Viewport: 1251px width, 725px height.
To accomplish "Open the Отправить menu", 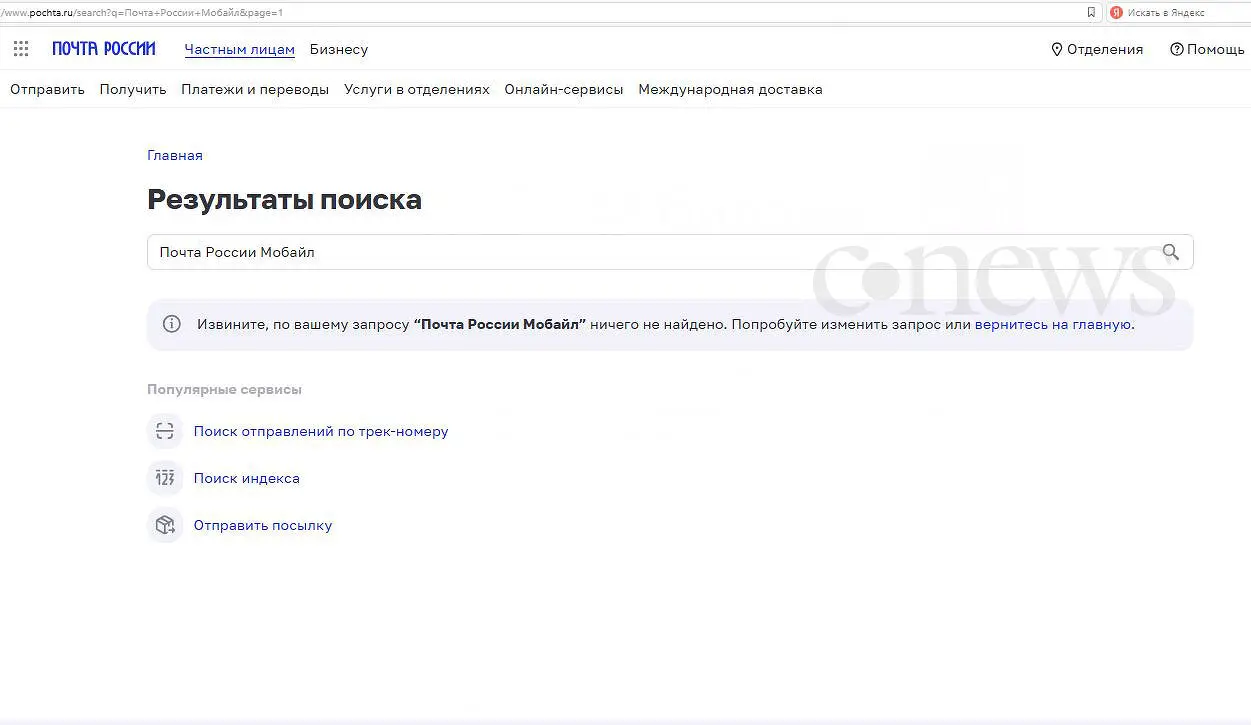I will point(47,89).
